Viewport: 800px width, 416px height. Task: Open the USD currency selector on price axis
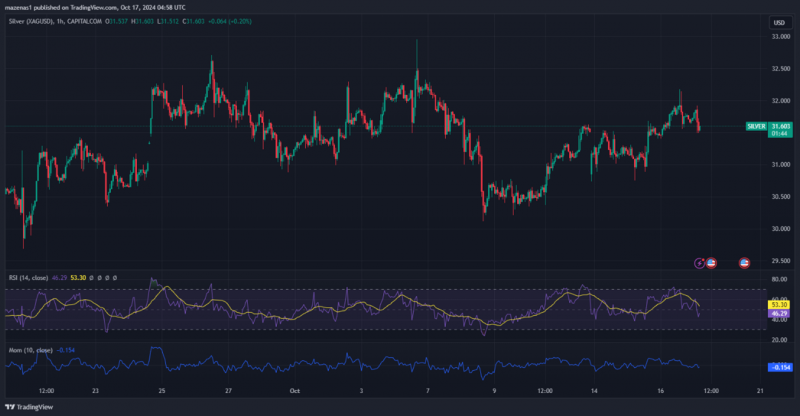click(779, 22)
